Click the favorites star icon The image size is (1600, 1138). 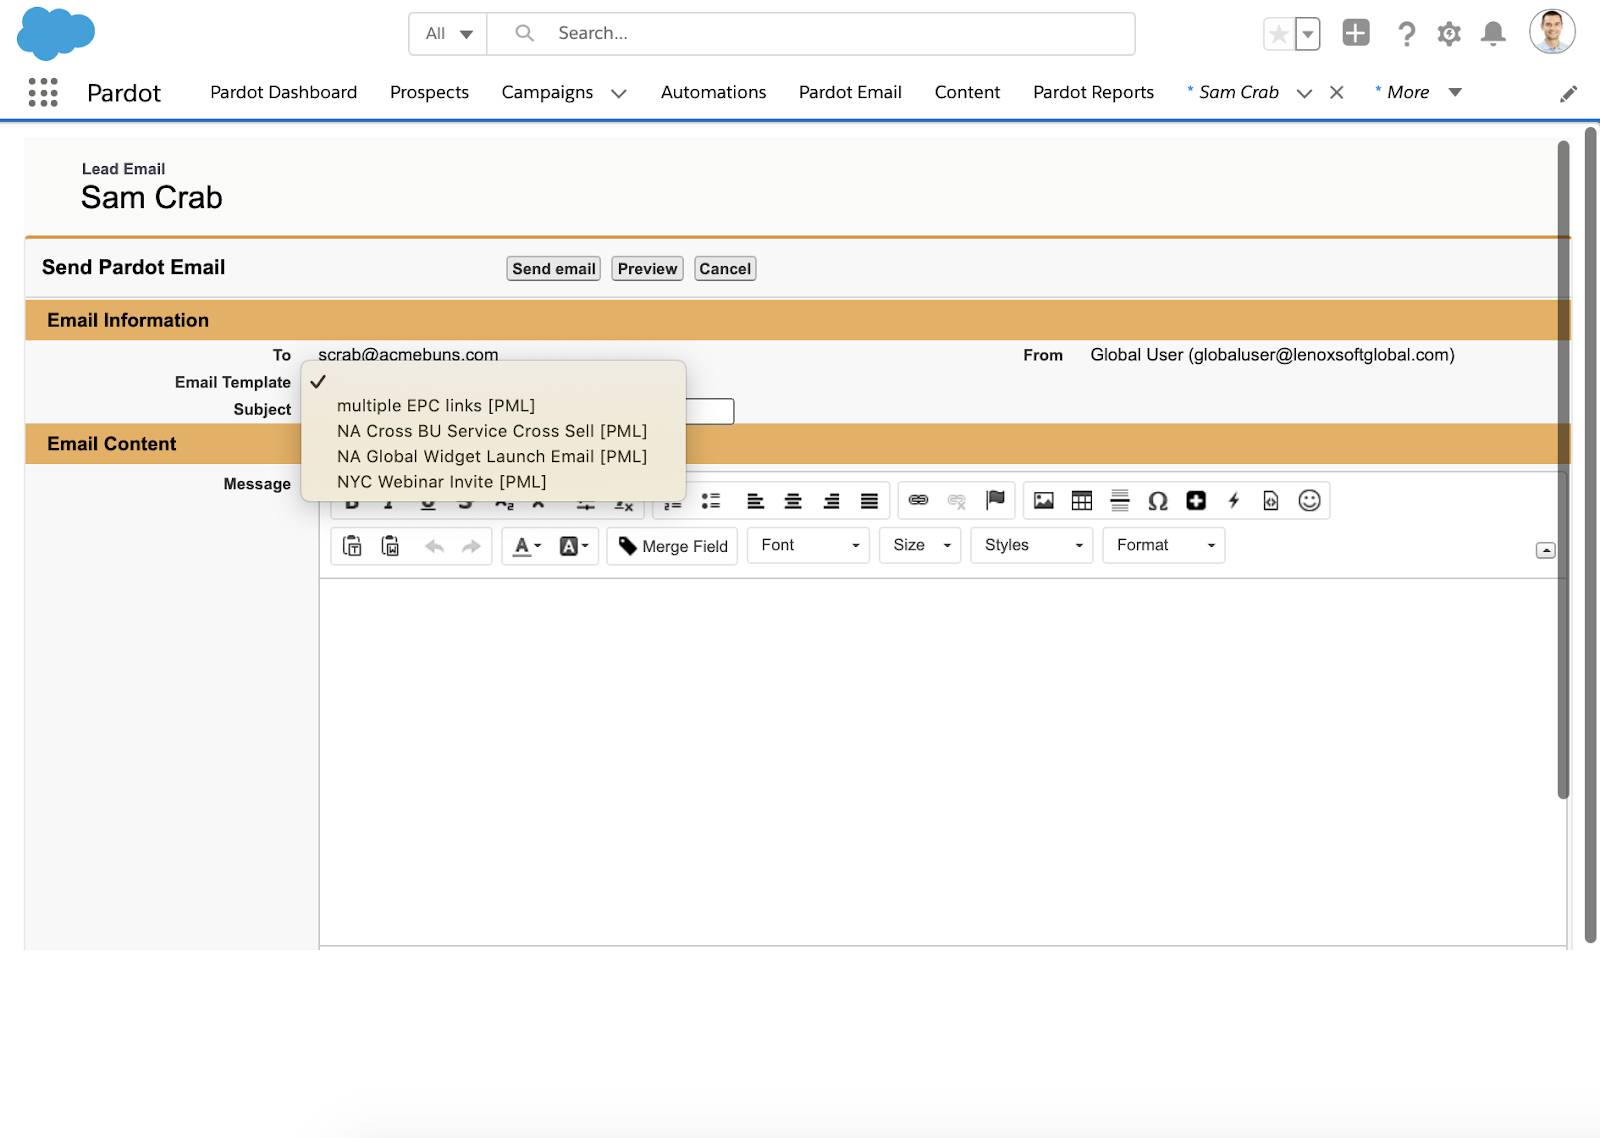(x=1278, y=34)
